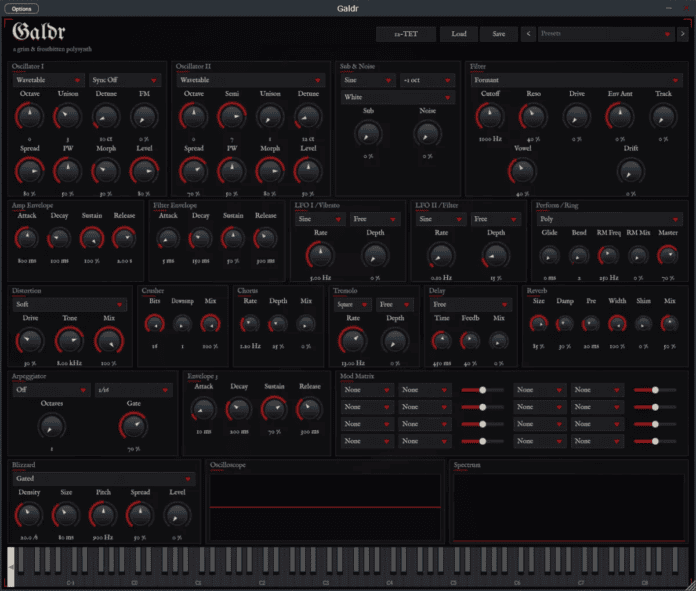Click the Amp Envelope Sustain knob

coord(92,238)
